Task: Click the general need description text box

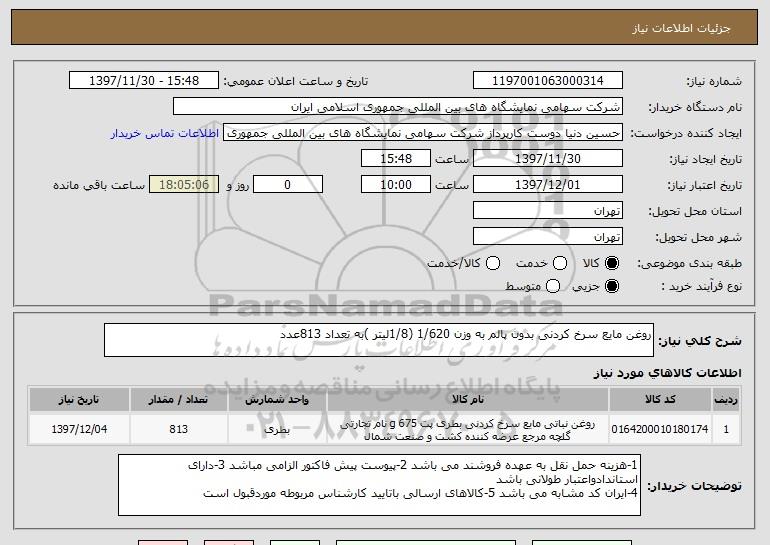Action: pos(379,340)
